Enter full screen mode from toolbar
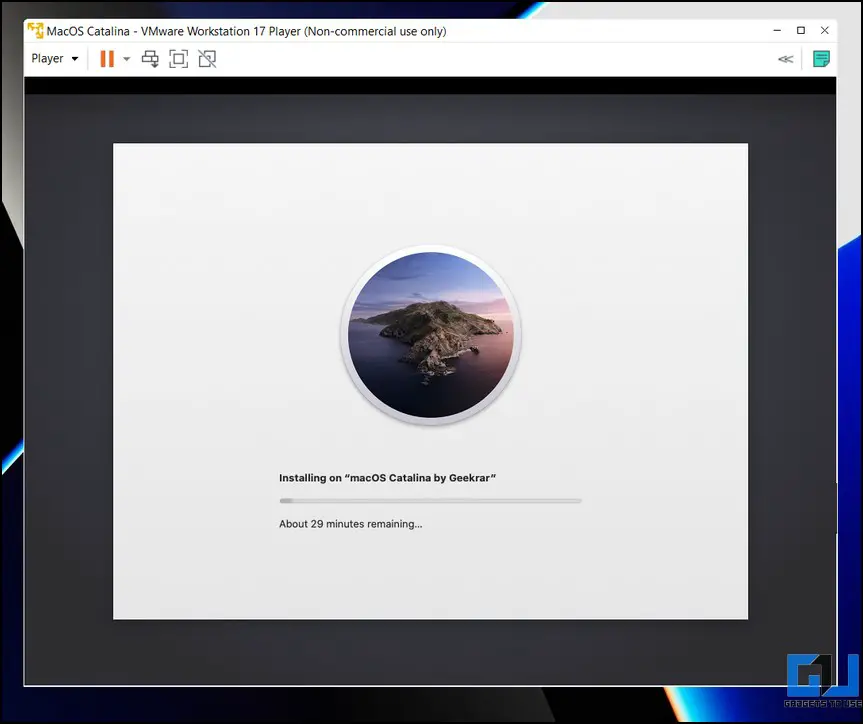 click(178, 59)
